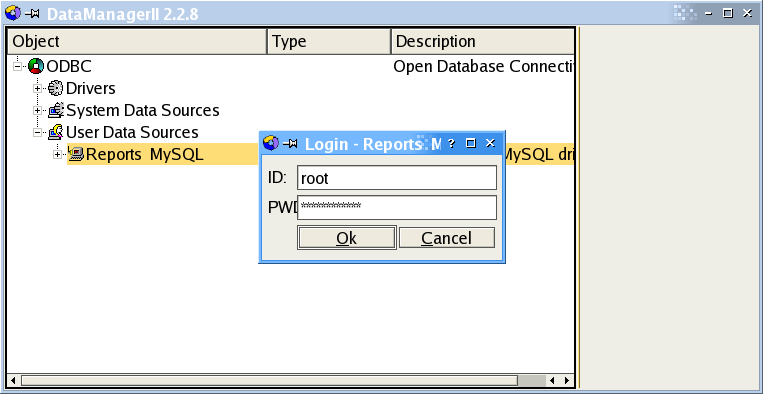Screen dimensions: 763x394
Task: Click the horizontal scrollbar left arrow
Action: (13, 380)
